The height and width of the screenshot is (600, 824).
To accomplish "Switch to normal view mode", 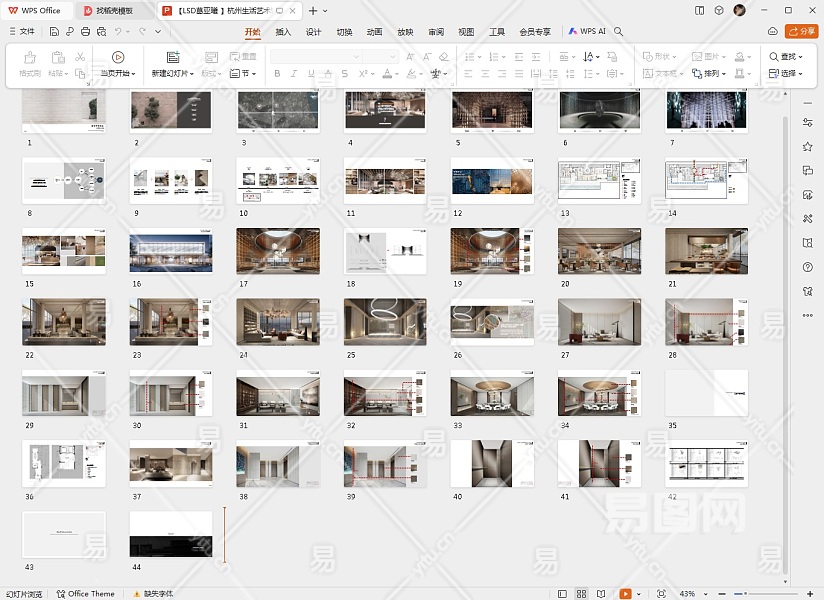I will 563,594.
